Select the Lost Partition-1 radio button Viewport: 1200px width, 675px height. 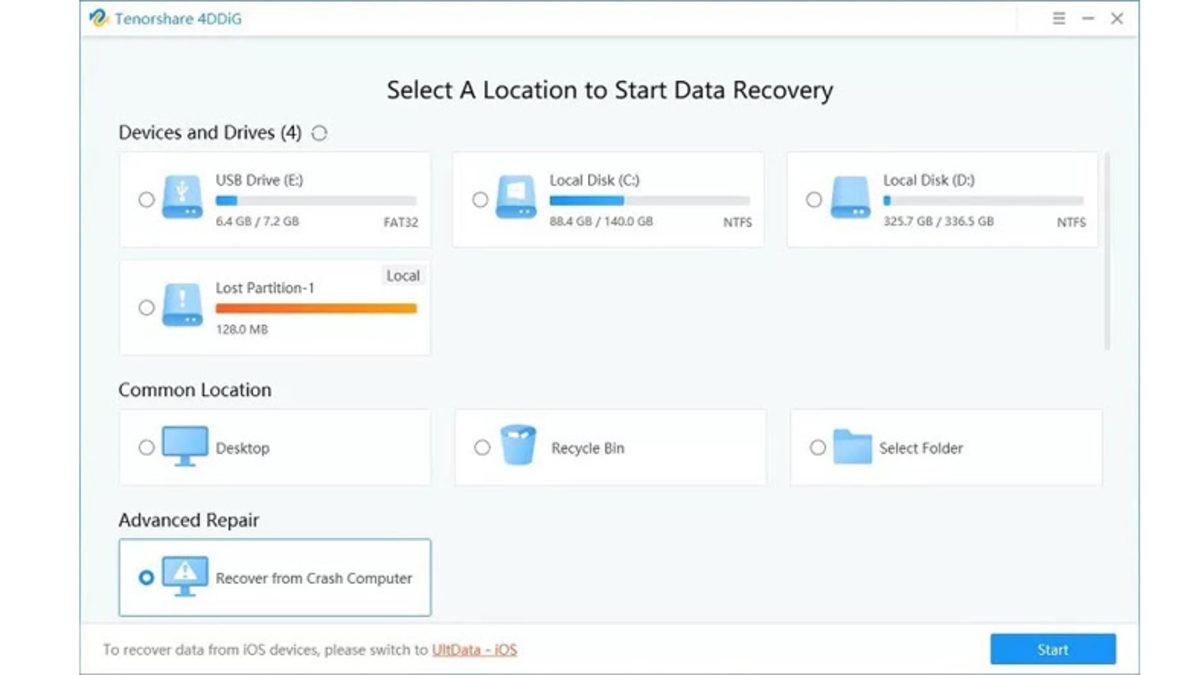(146, 308)
